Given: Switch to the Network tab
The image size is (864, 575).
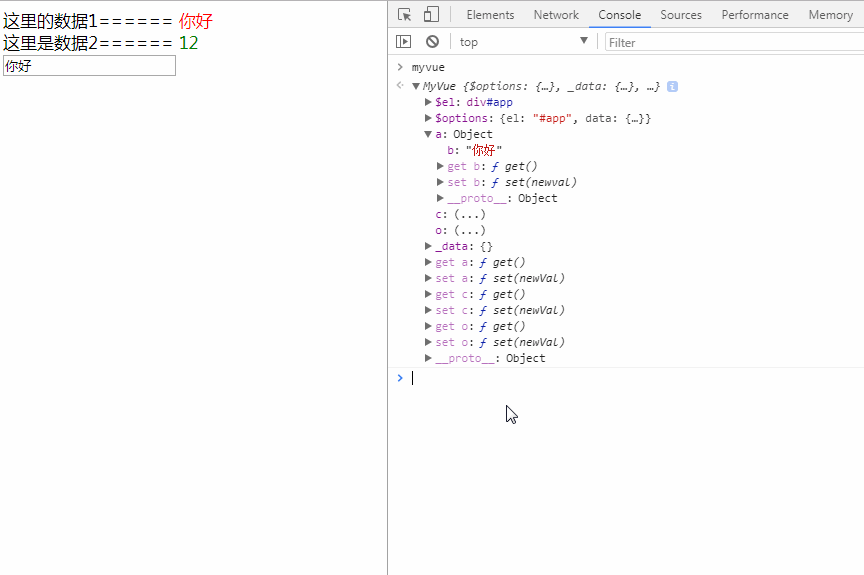Looking at the screenshot, I should click(x=556, y=15).
